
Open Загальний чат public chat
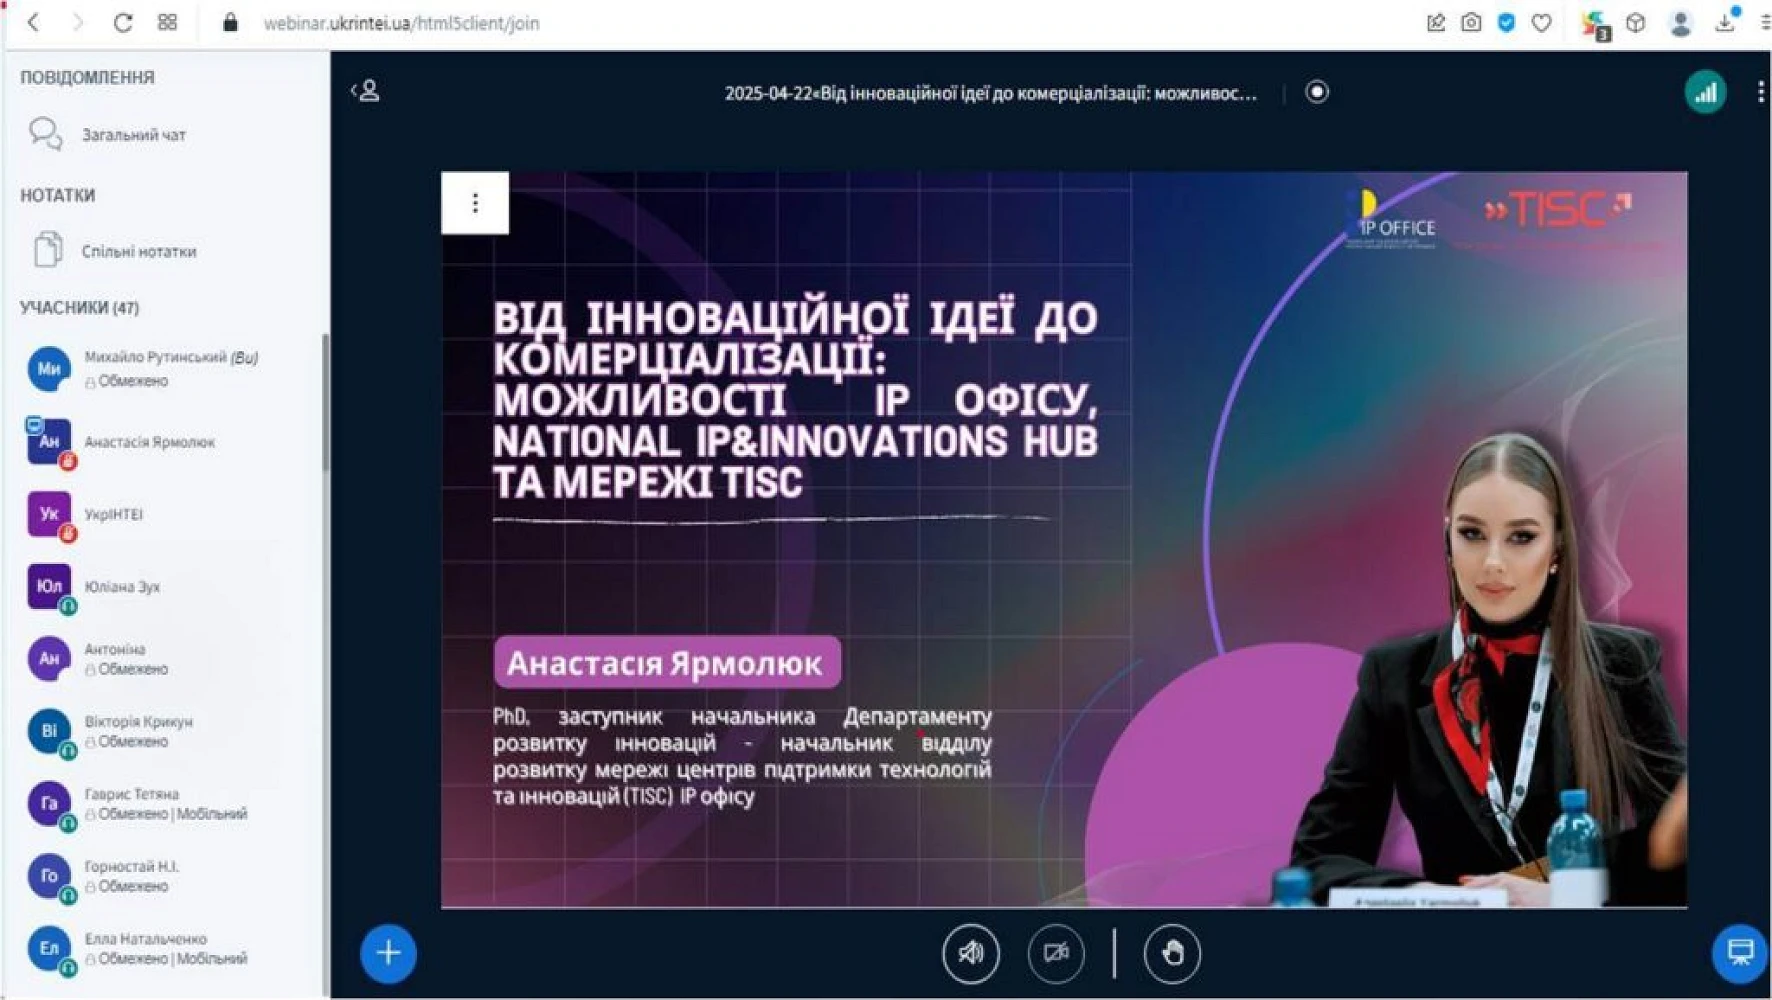point(132,135)
